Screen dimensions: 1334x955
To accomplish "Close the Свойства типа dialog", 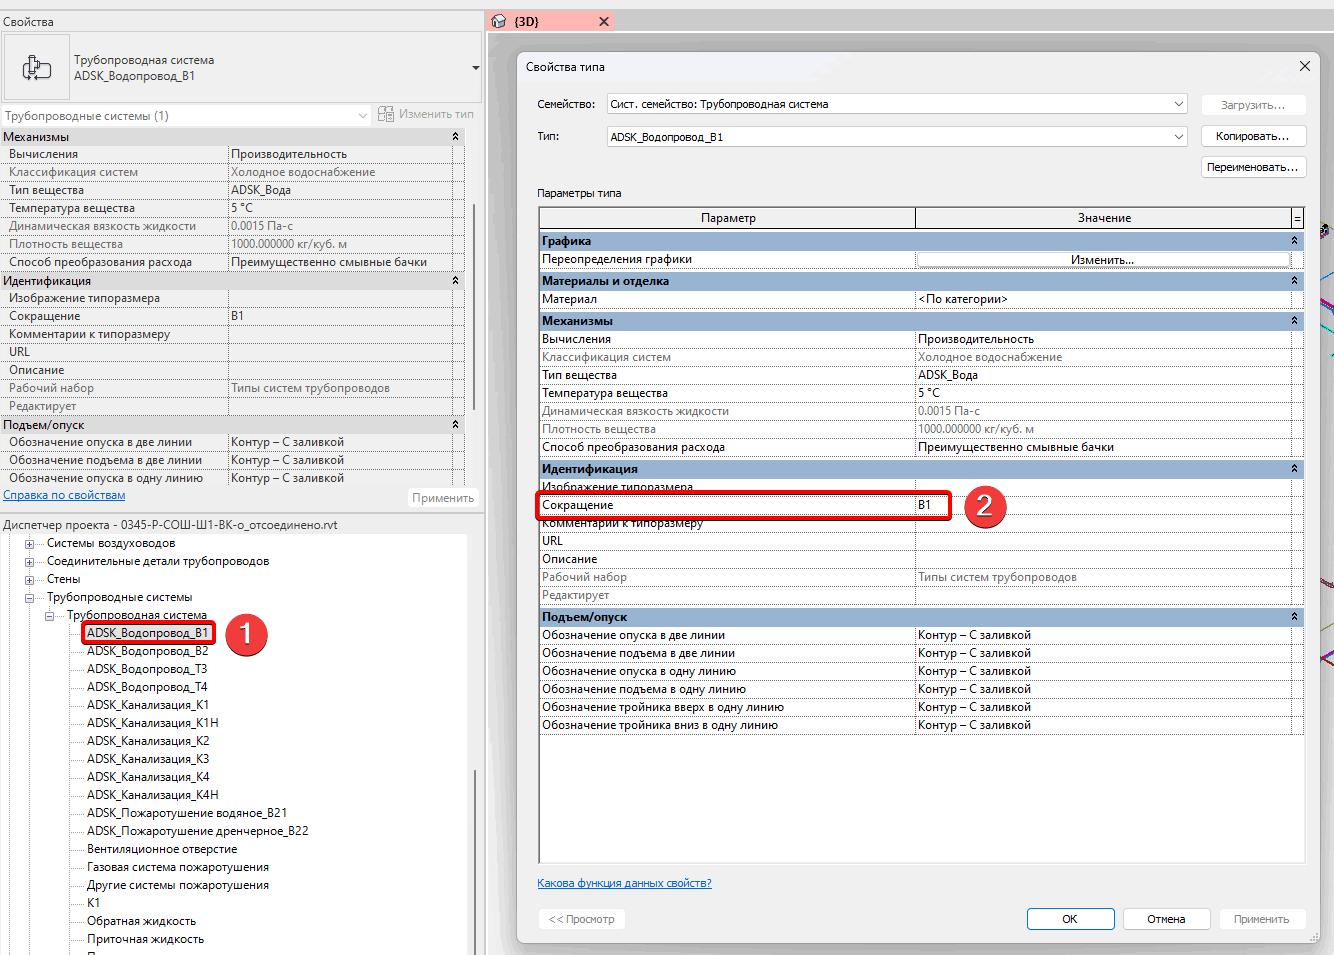I will coord(1304,66).
